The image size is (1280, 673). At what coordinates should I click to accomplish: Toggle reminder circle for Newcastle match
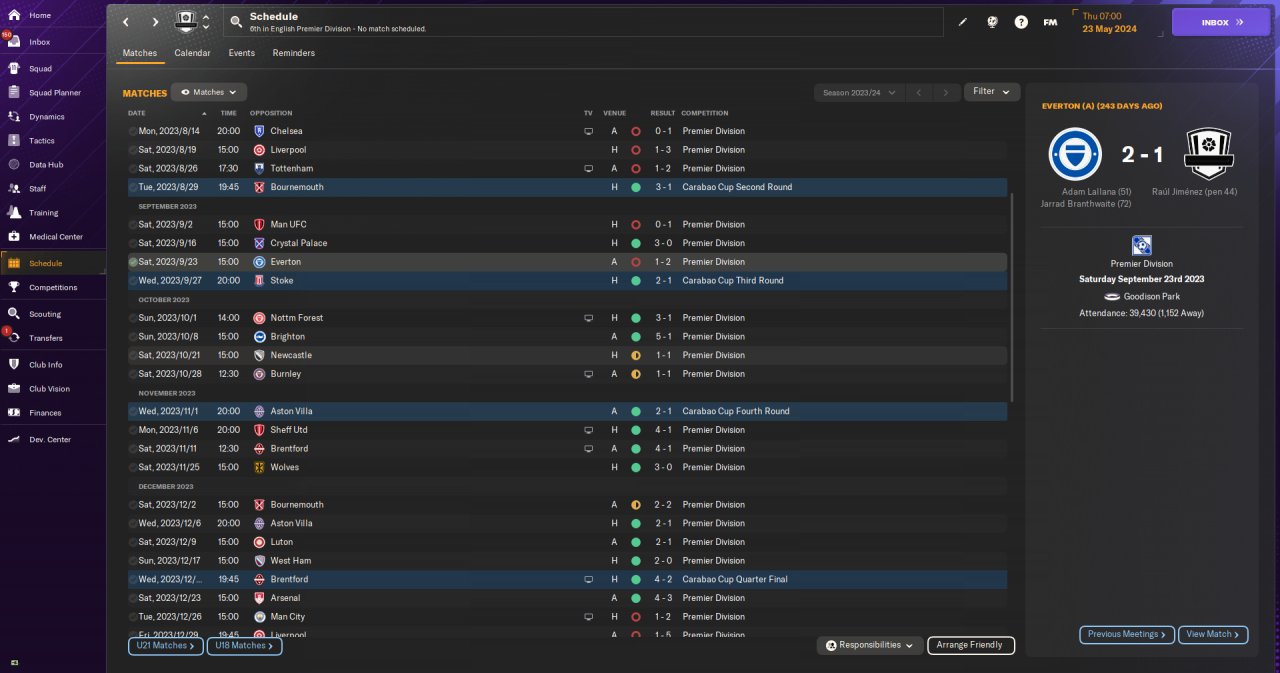(x=133, y=355)
